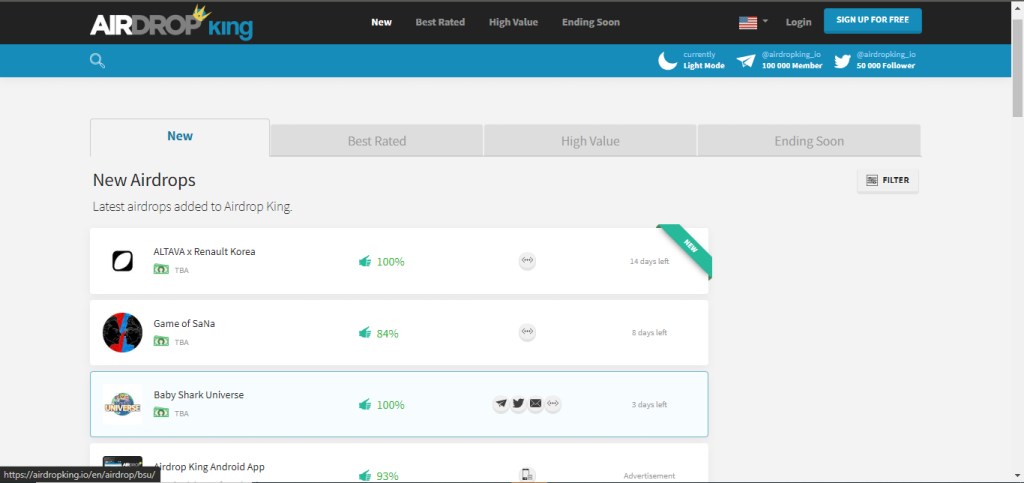Open ALTAVA x Renault Korea airdrop title
Screen dimensions: 1024x483
[204, 252]
